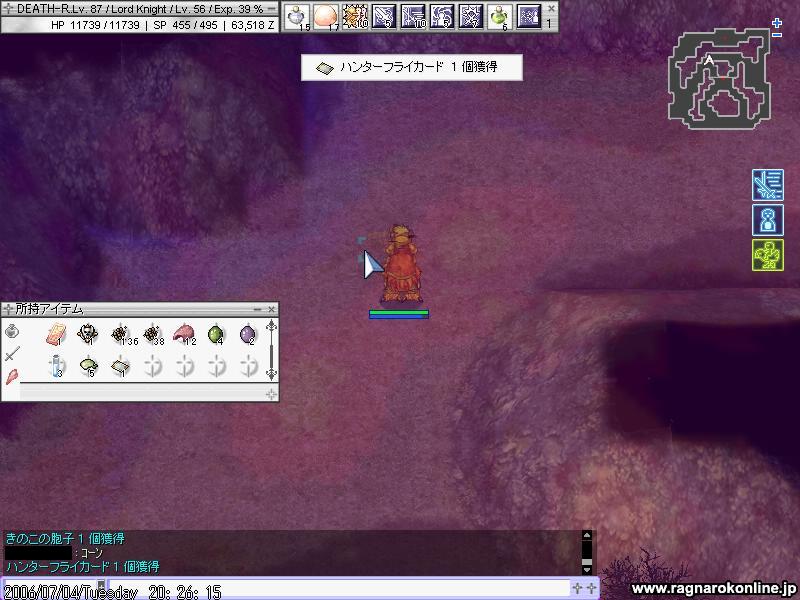The height and width of the screenshot is (600, 800).
Task: Activate the star burst skill at level 7
Action: point(471,16)
